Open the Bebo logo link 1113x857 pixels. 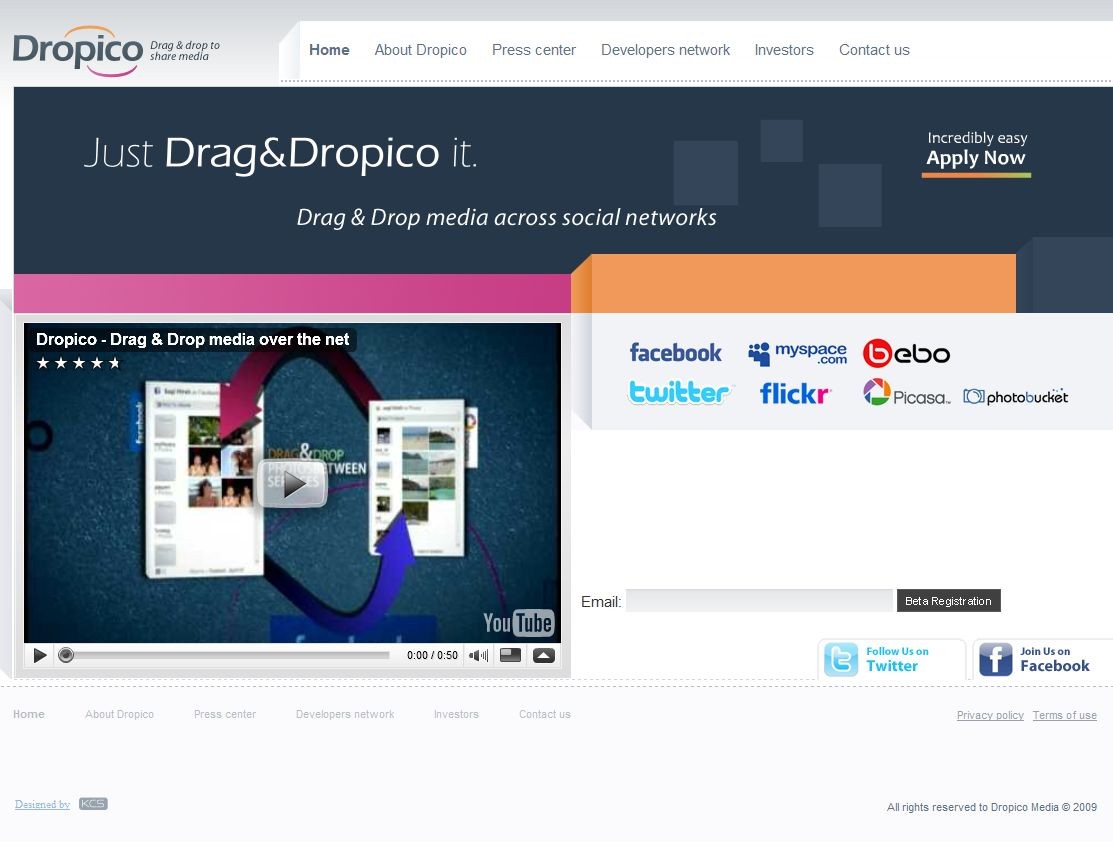click(x=906, y=354)
